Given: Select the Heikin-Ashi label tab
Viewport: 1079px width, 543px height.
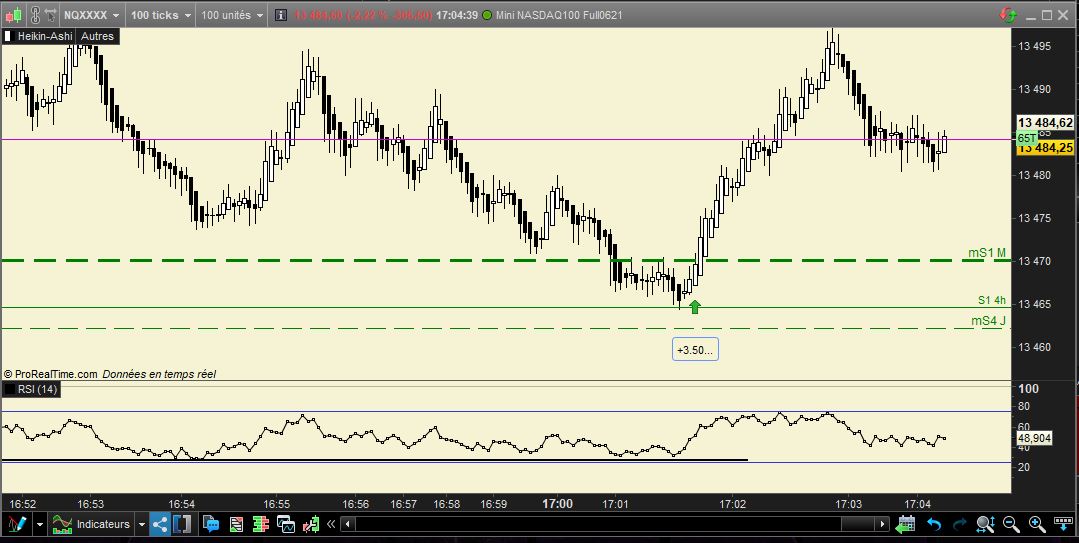Looking at the screenshot, I should click(x=45, y=36).
